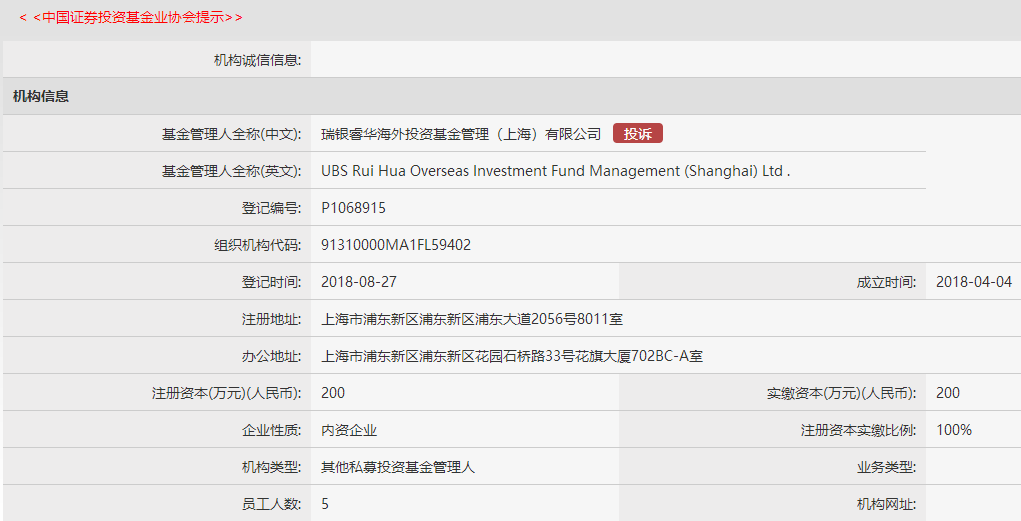Click the 组织机构代码 label
1021x521 pixels.
coord(258,246)
